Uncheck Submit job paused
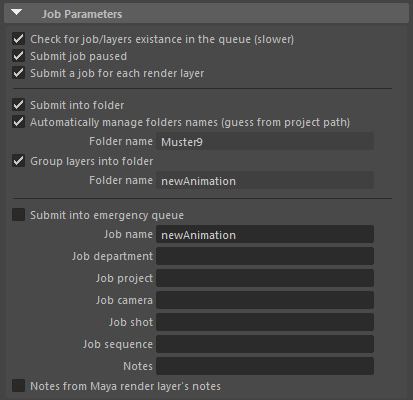 pyautogui.click(x=18, y=56)
